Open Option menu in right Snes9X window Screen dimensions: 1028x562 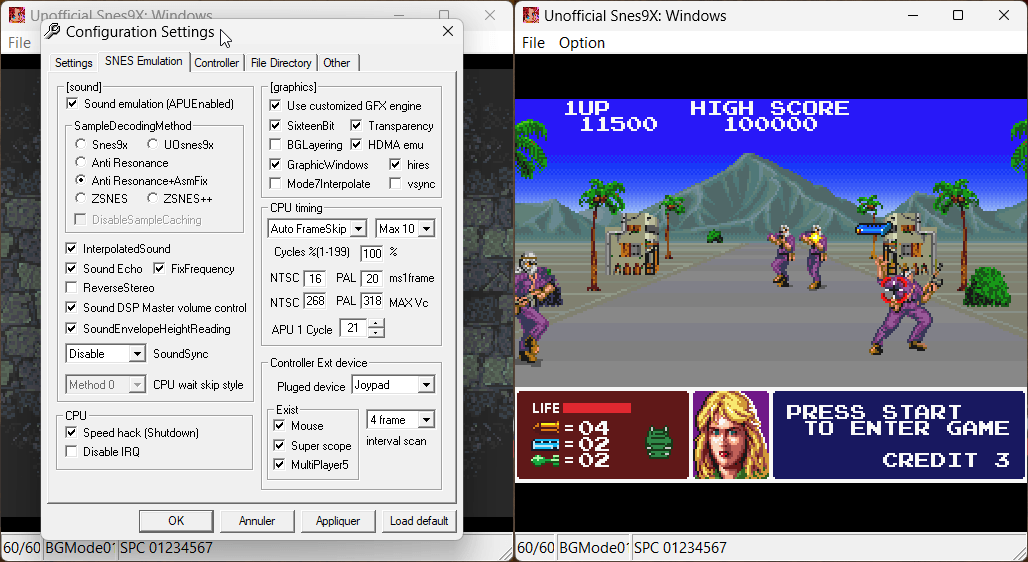tap(582, 43)
